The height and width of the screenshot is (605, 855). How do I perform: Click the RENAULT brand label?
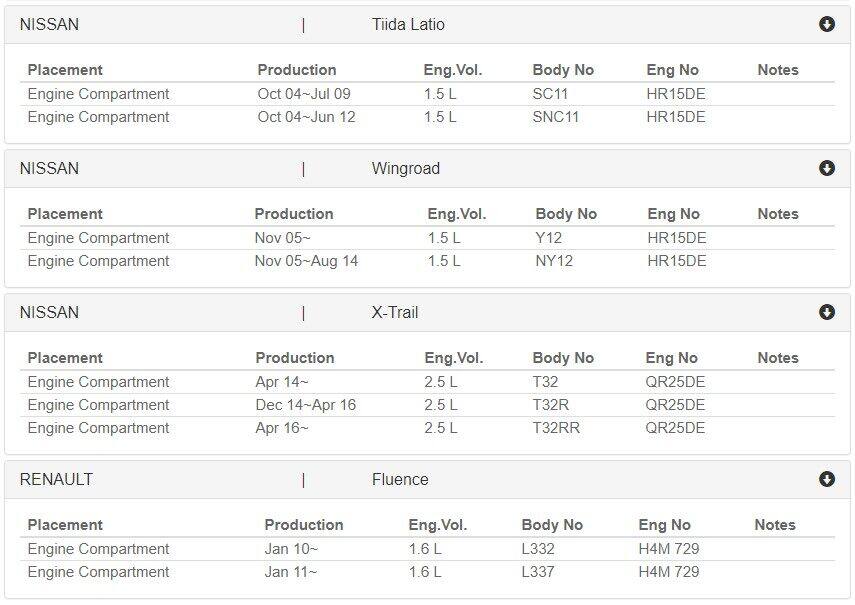(x=56, y=479)
